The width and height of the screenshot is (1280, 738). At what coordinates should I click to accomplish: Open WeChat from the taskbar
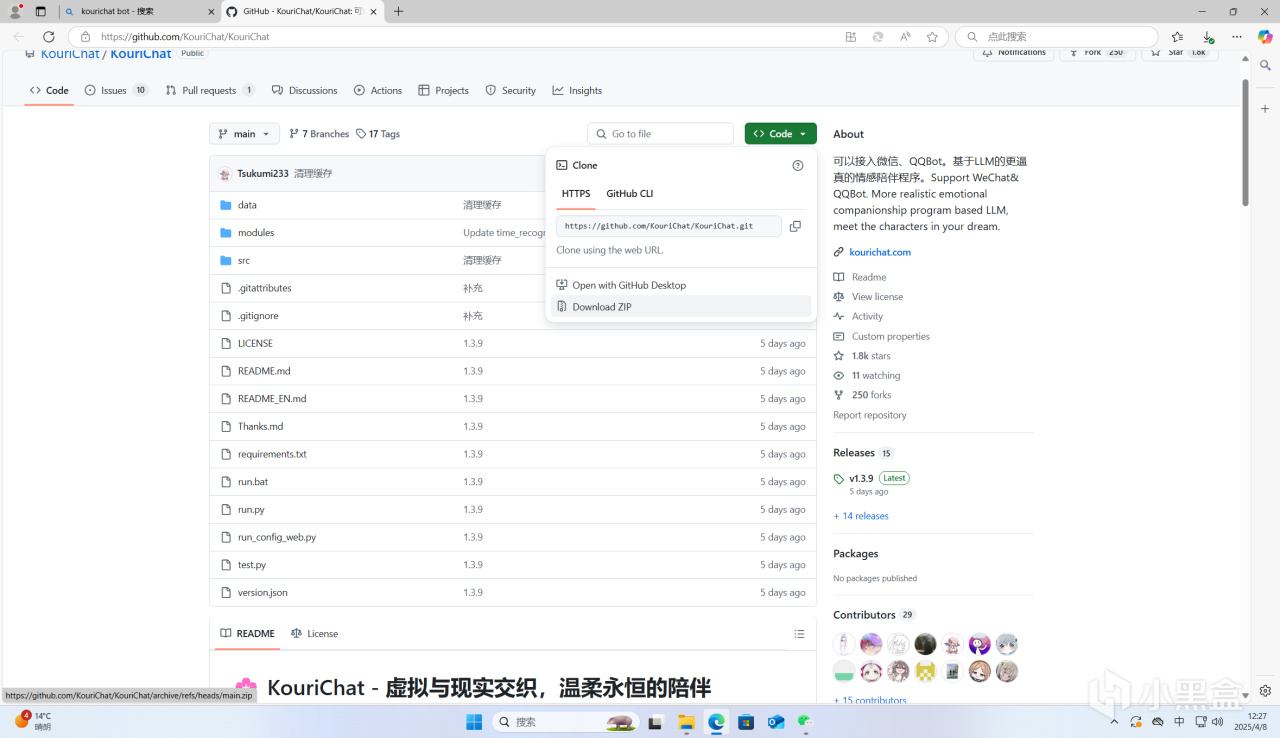click(806, 722)
